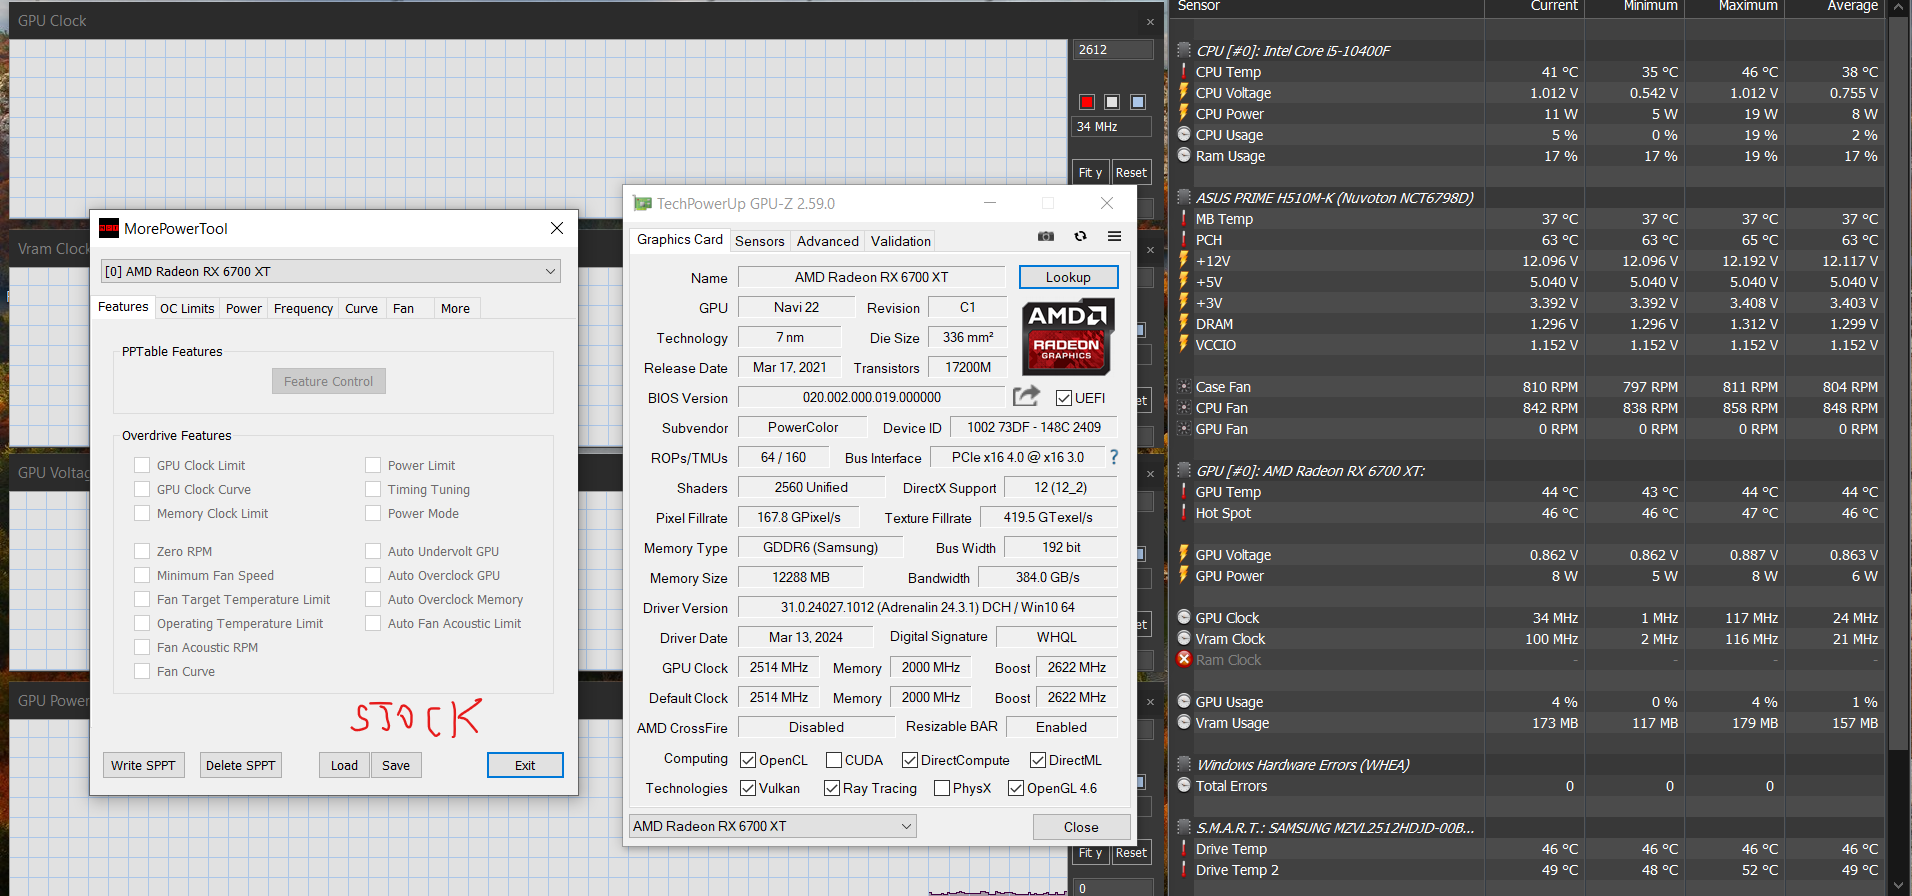Open the GPU-Z hamburger menu
1912x896 pixels.
[x=1114, y=237]
